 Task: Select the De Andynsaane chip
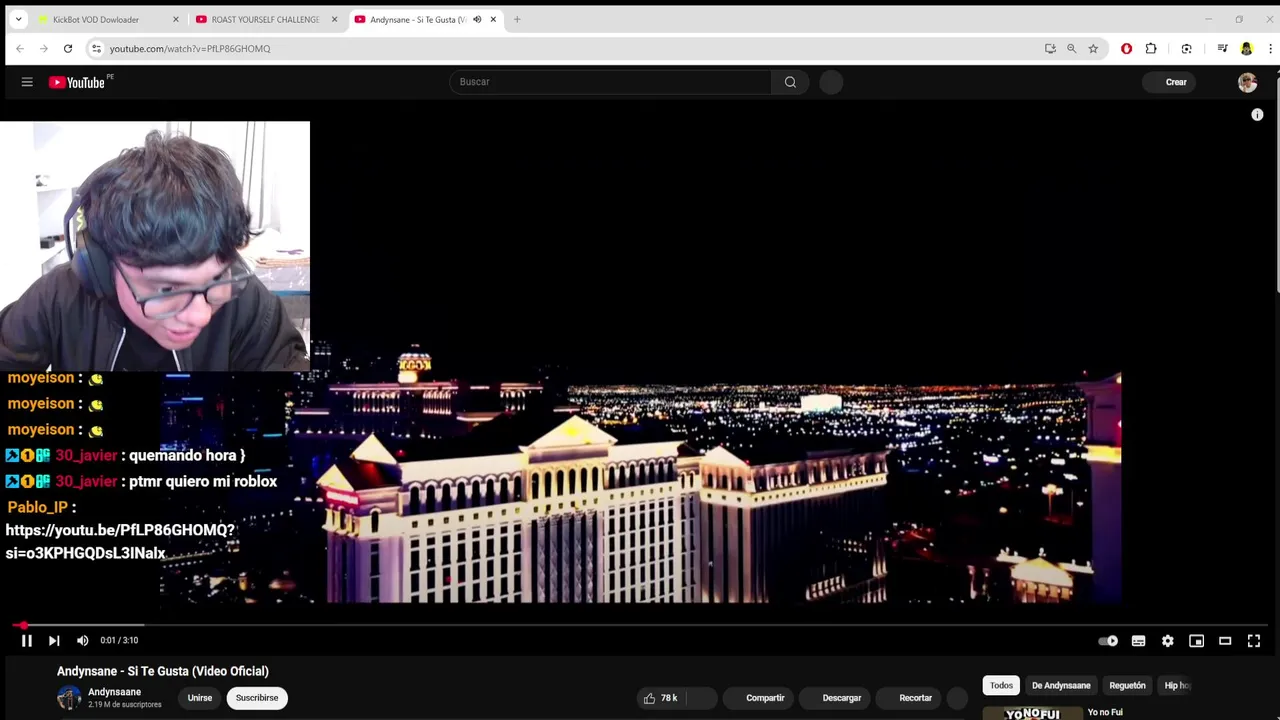coord(1061,686)
